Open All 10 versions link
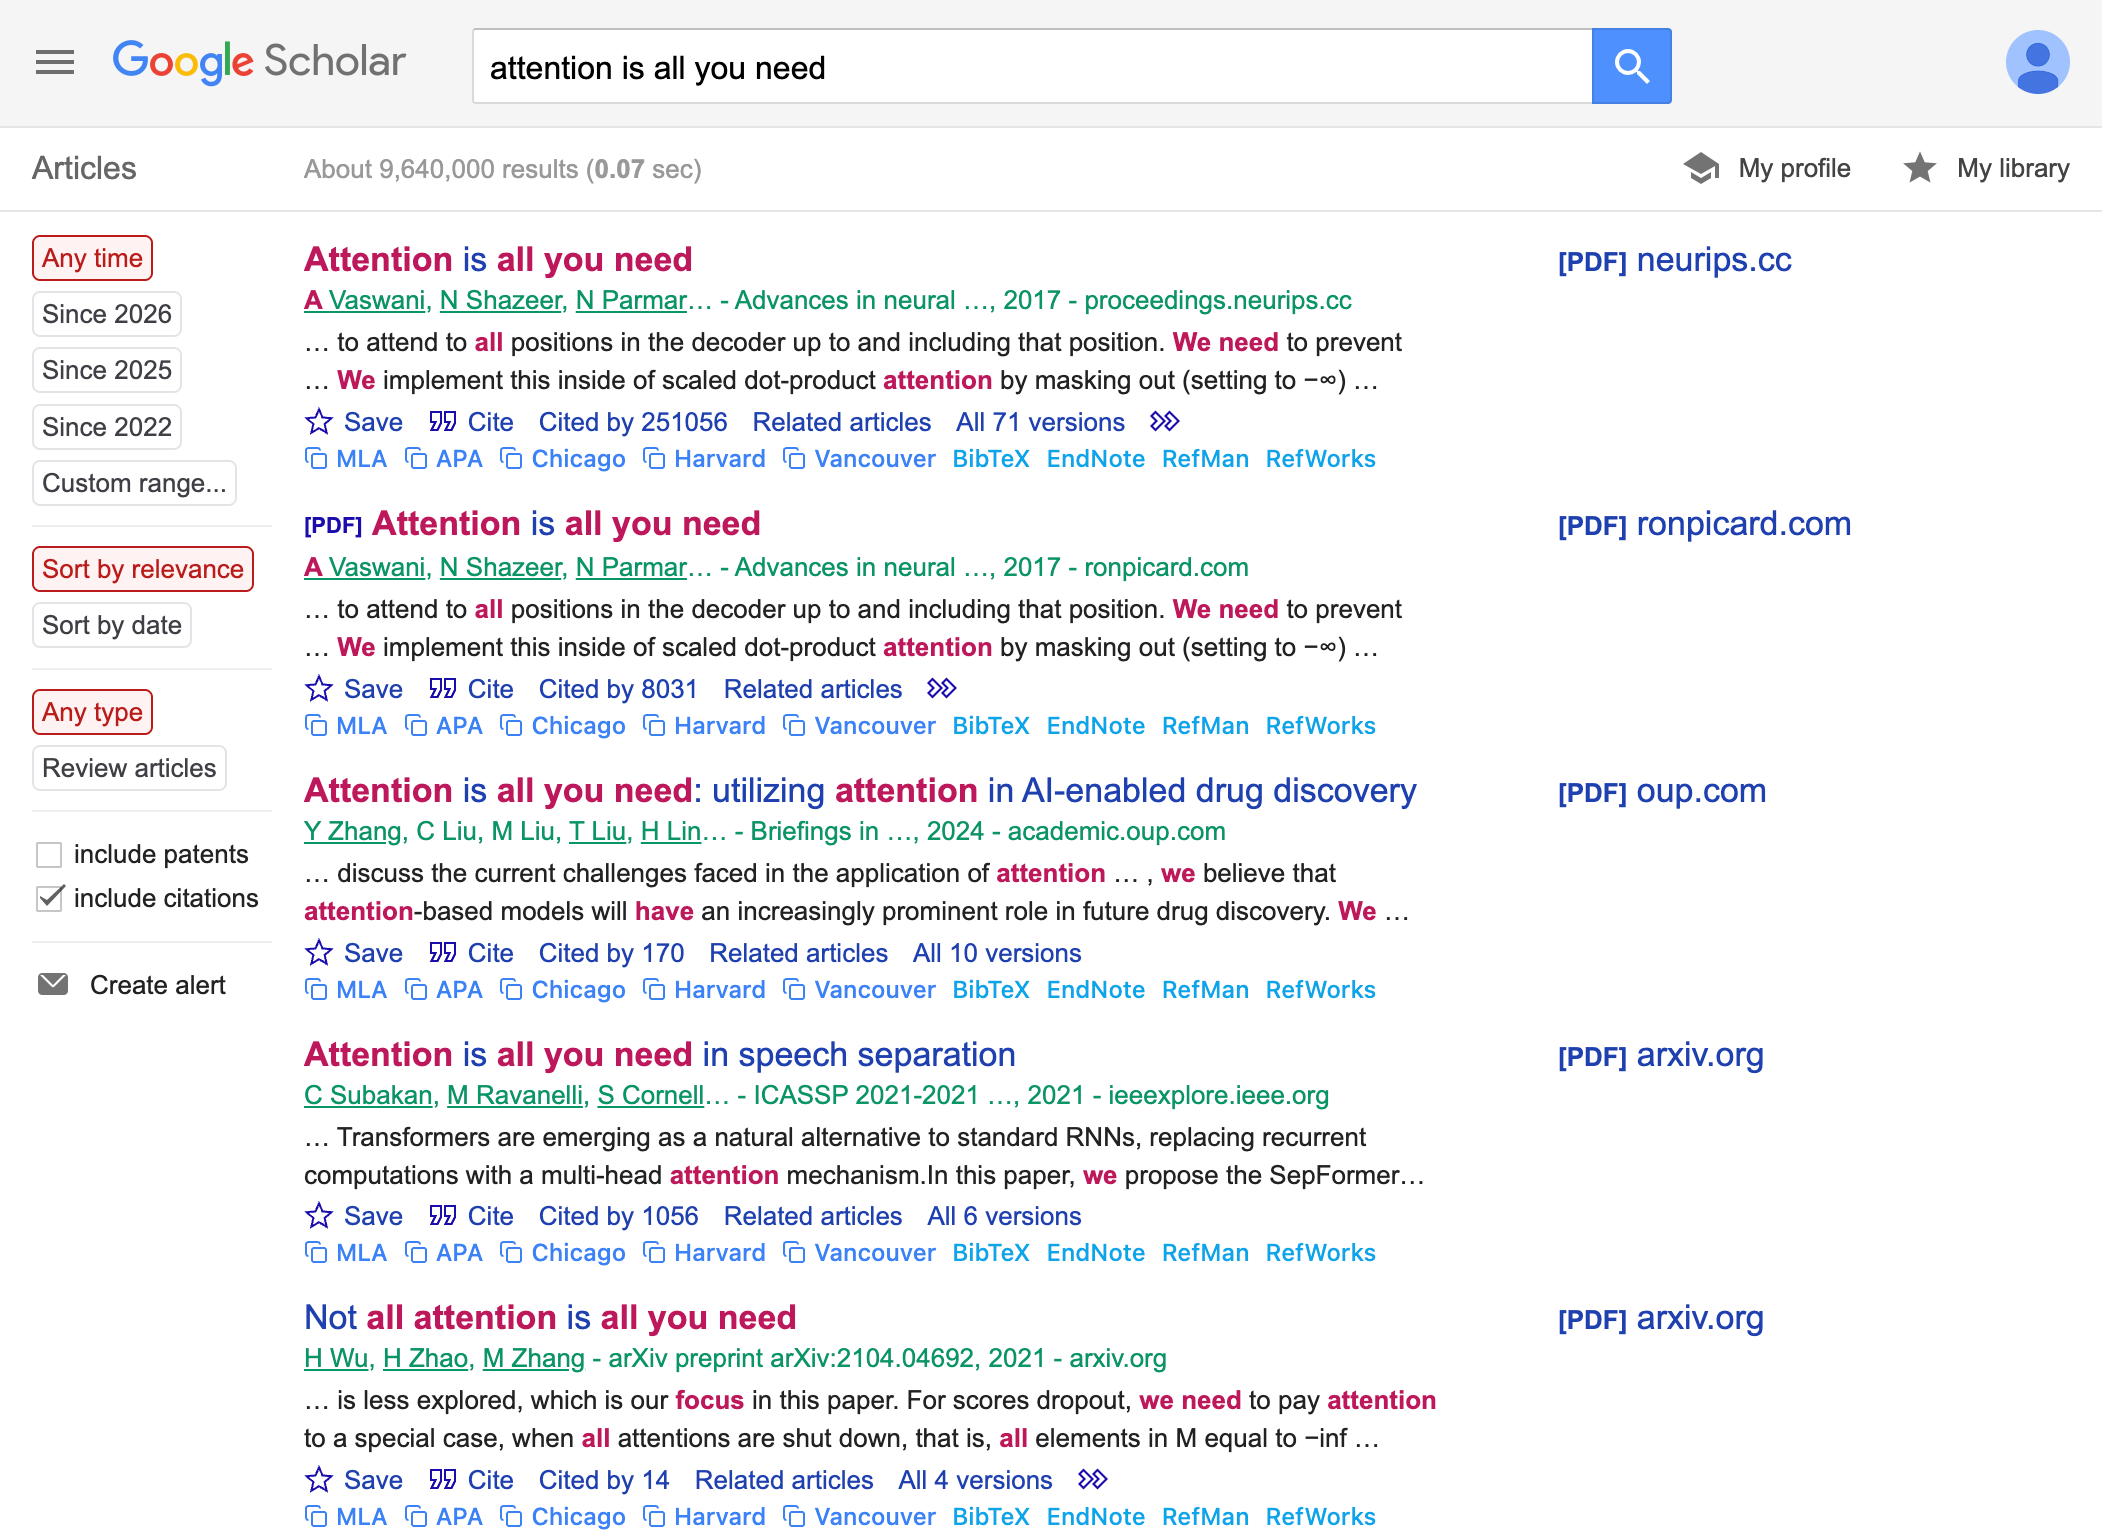 tap(997, 953)
